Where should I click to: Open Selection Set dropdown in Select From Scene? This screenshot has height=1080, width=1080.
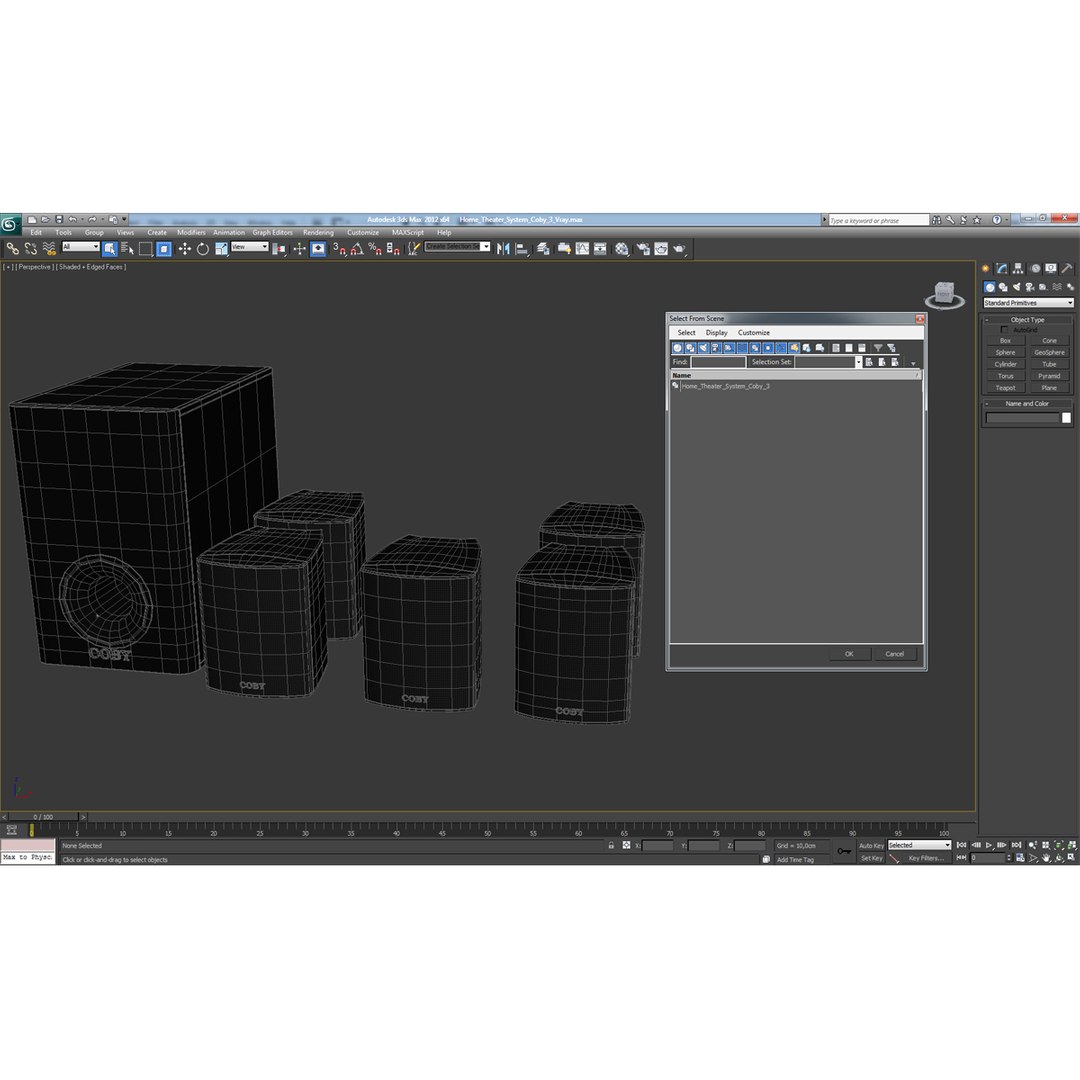click(858, 362)
